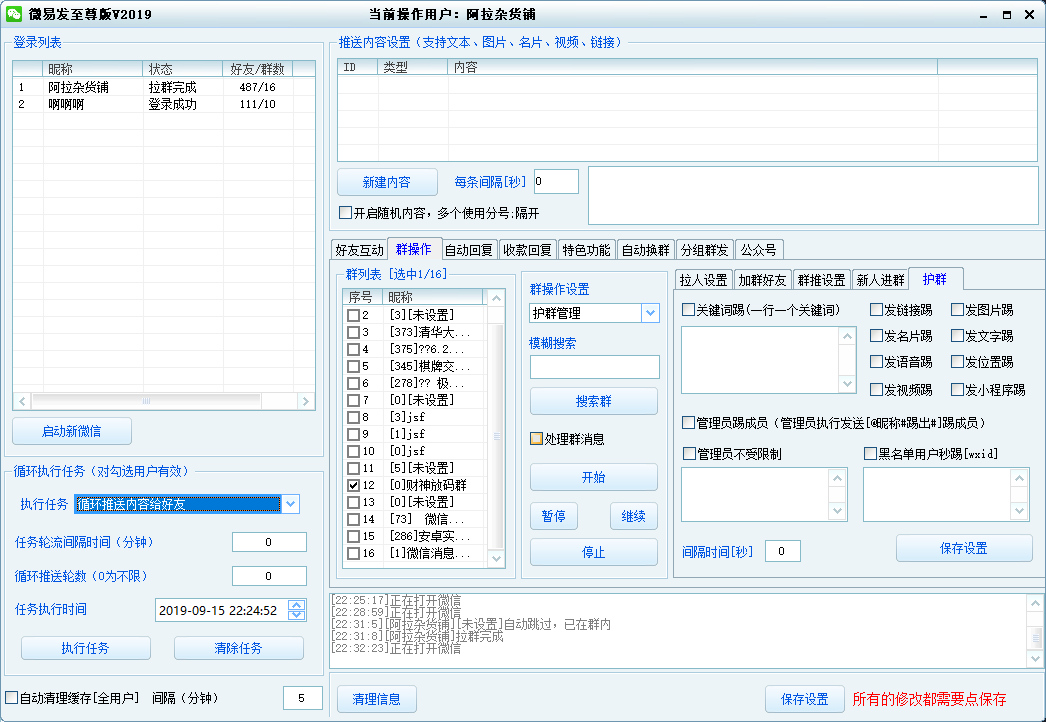
Task: Click the bottom 保存设置 button beside red text
Action: (805, 699)
